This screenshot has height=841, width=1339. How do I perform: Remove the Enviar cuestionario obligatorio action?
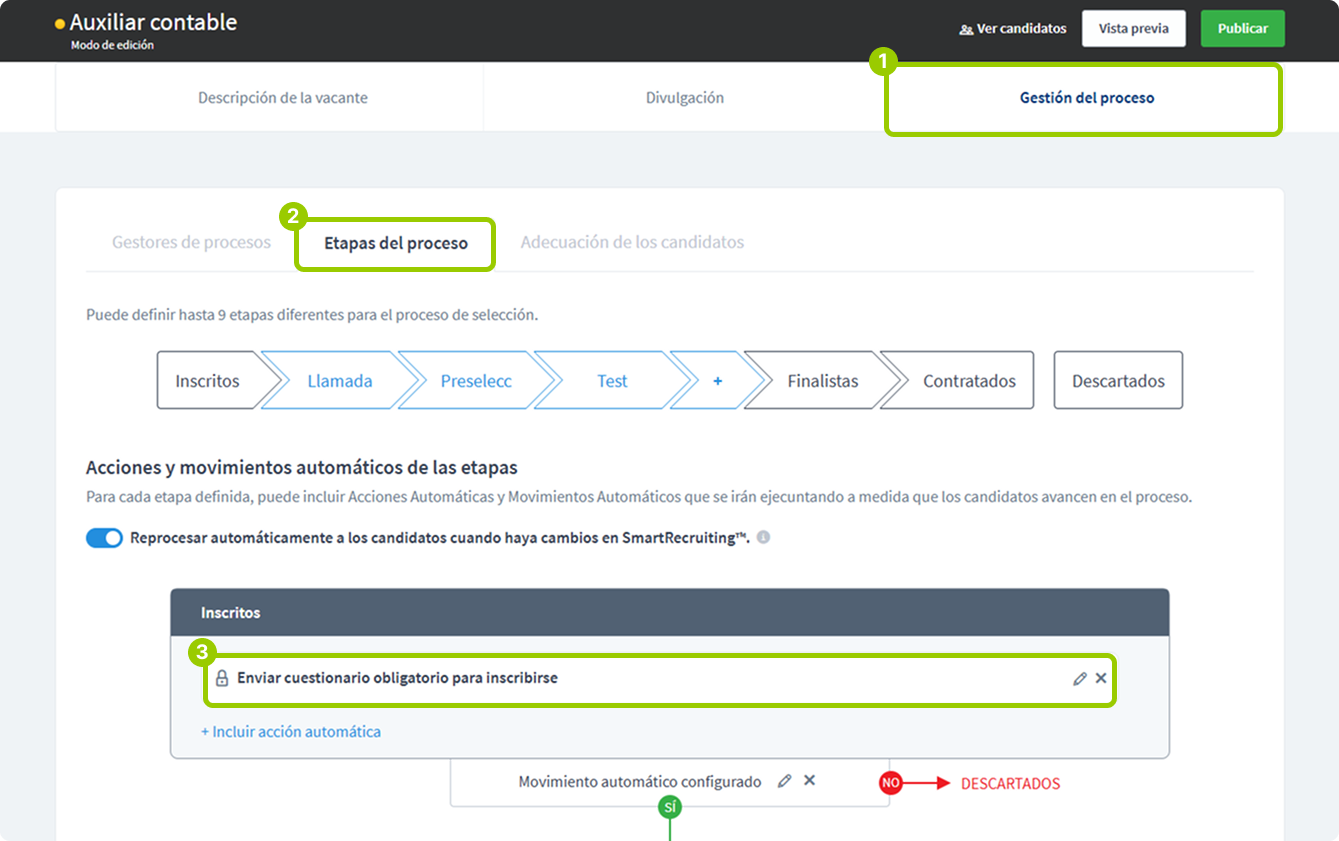tap(1101, 678)
